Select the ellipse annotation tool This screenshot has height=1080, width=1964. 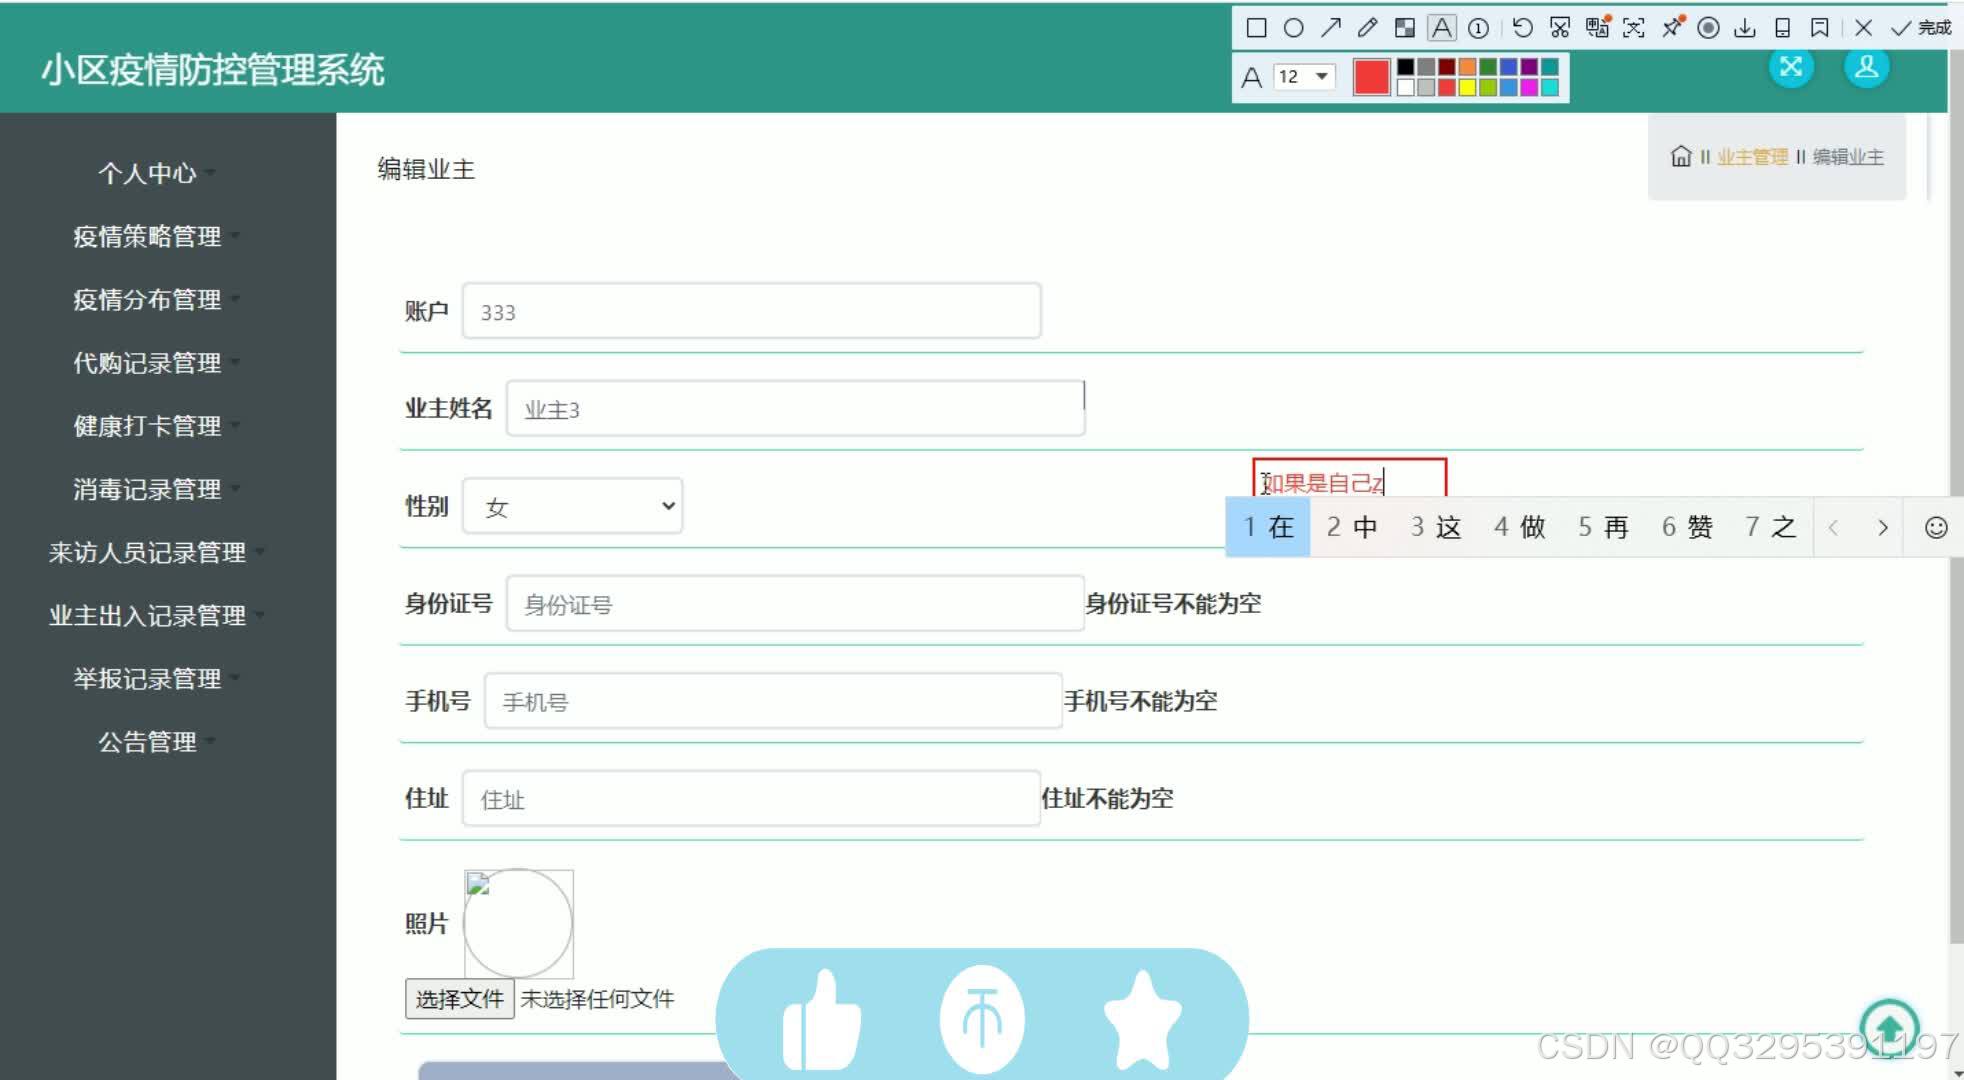[x=1293, y=28]
